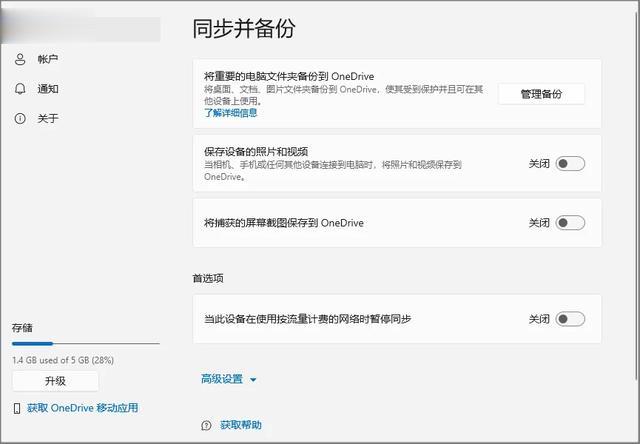Click the account person icon in sidebar
Viewport: 640px width, 444px height.
[x=20, y=59]
